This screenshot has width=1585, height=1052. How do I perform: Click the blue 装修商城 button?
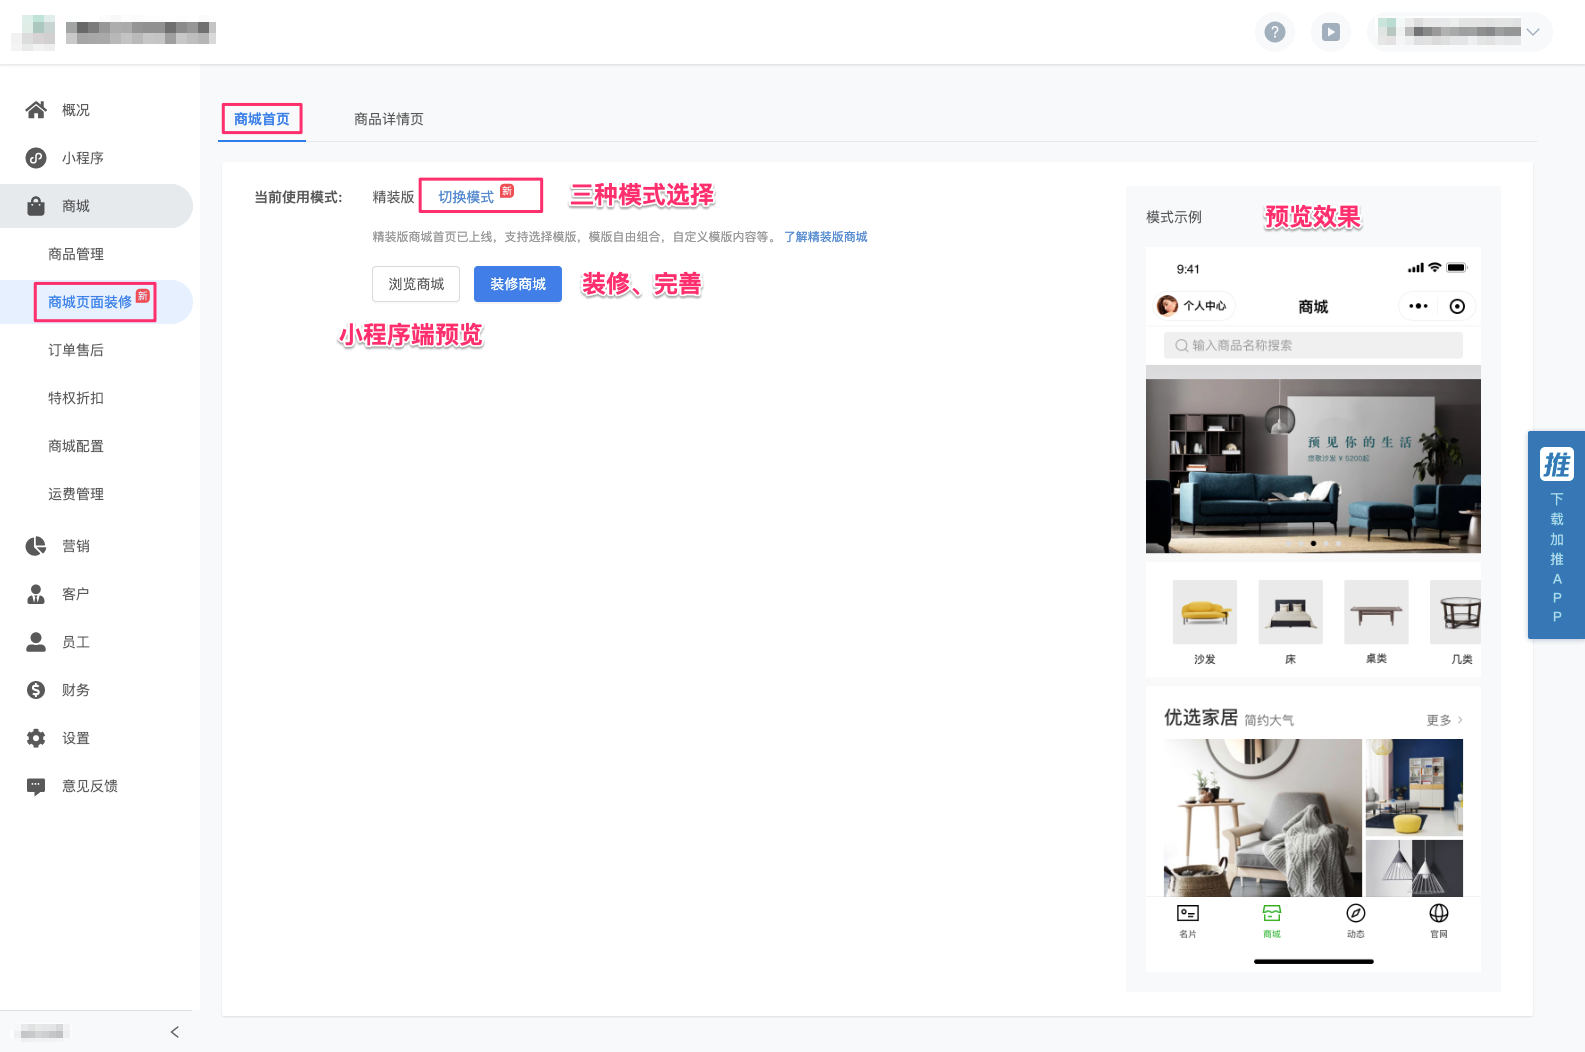pyautogui.click(x=518, y=284)
